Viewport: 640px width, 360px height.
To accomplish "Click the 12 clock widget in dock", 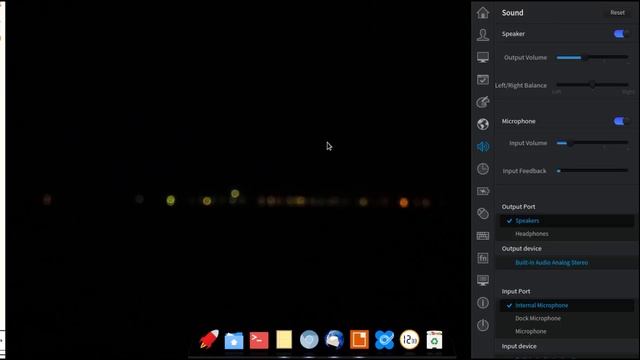I will (409, 340).
